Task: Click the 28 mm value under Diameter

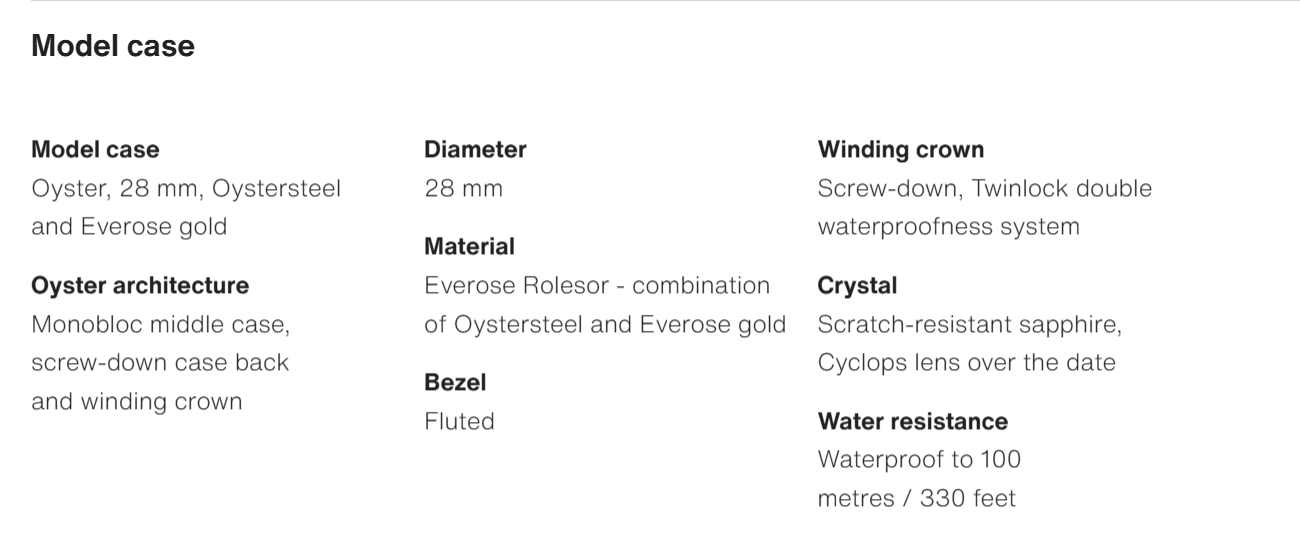Action: coord(463,188)
